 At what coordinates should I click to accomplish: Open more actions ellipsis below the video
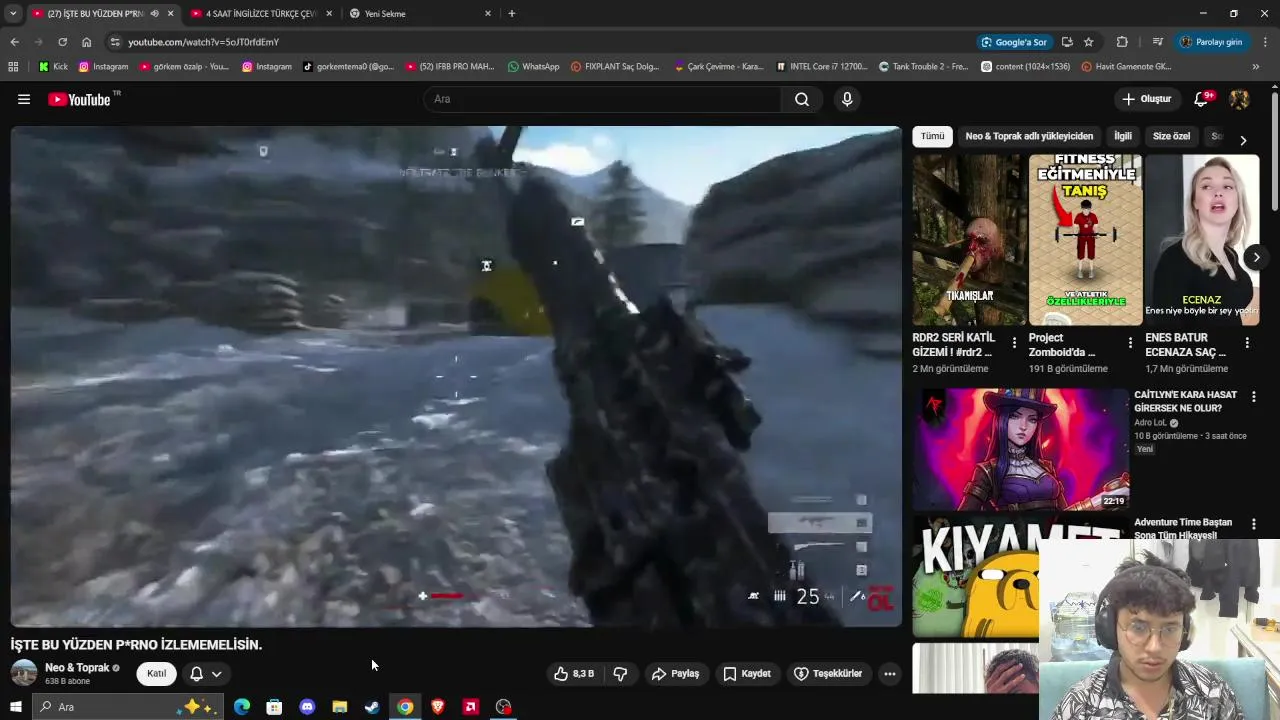889,674
